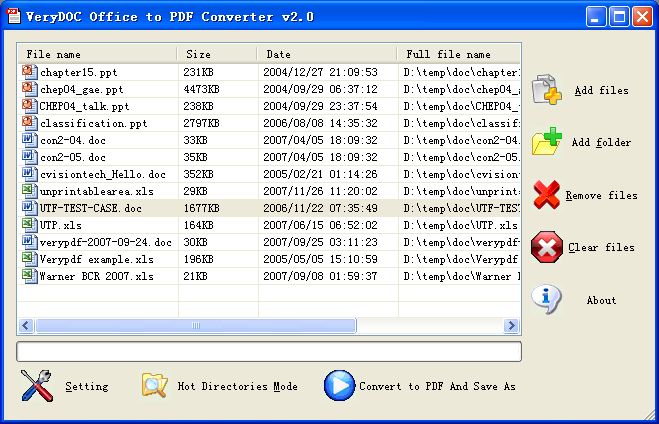Click the Clear files button label

(x=601, y=248)
